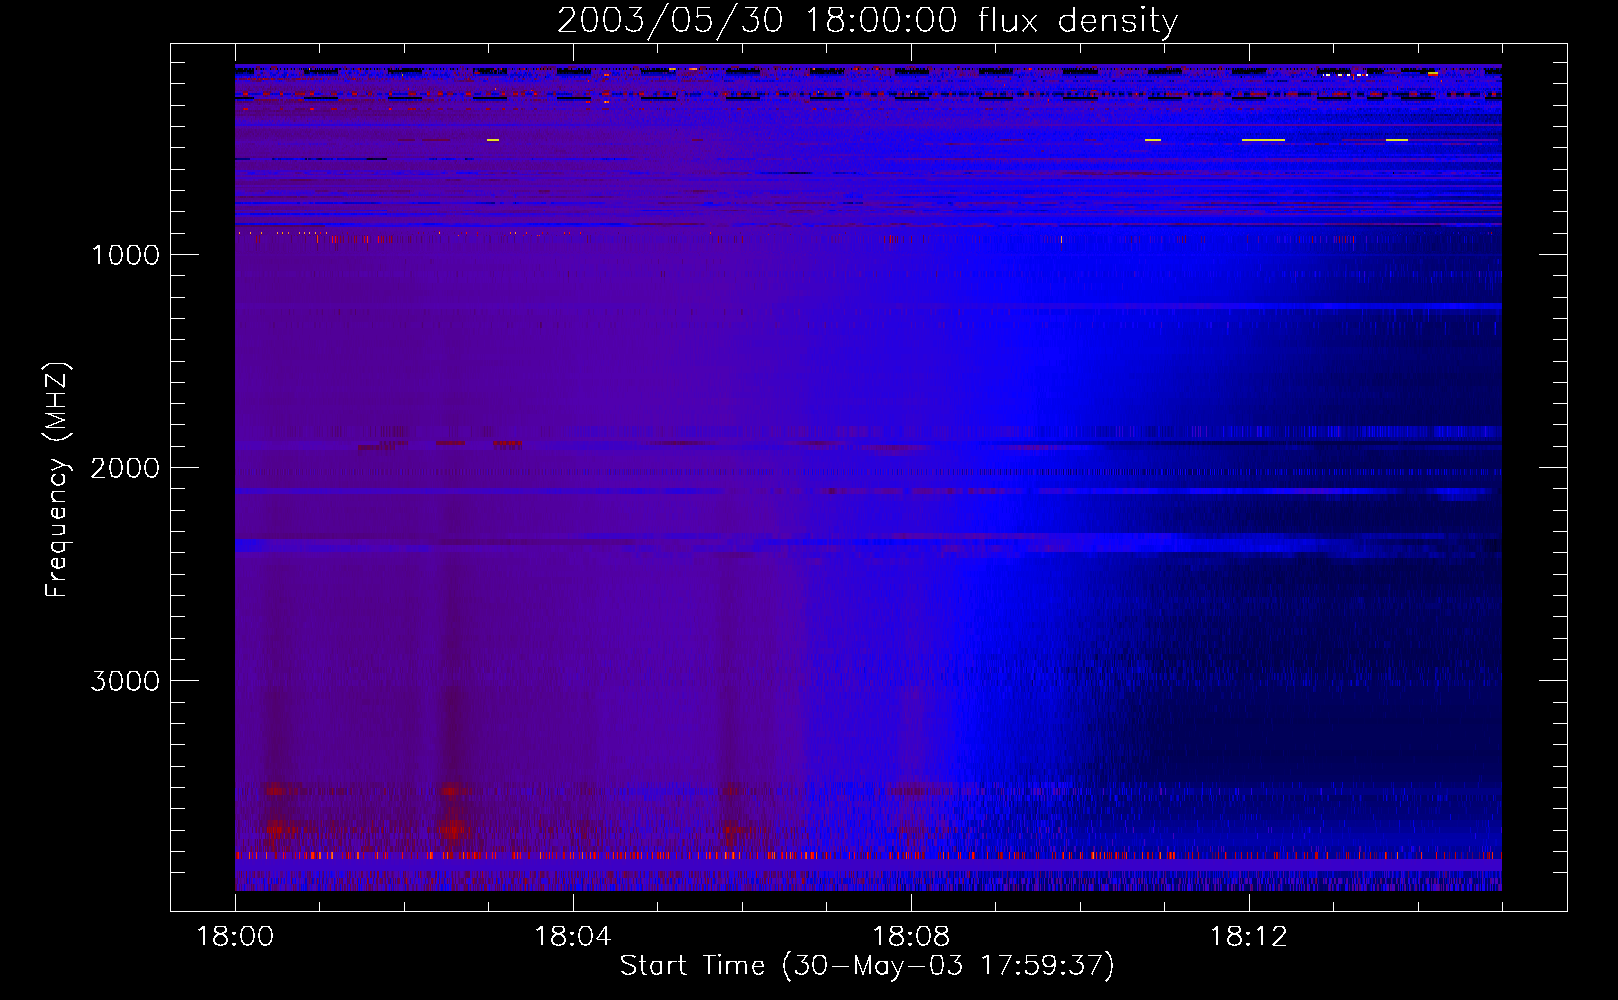This screenshot has height=1000, width=1618.
Task: Click the 'Start Time (30-May-03 17:59:37)' label
Action: pyautogui.click(x=867, y=966)
